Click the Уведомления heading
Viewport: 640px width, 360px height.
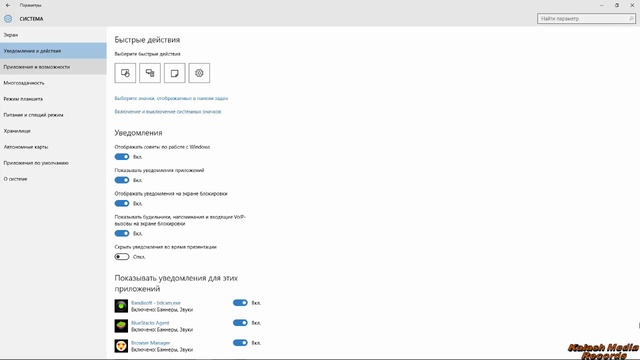click(138, 133)
